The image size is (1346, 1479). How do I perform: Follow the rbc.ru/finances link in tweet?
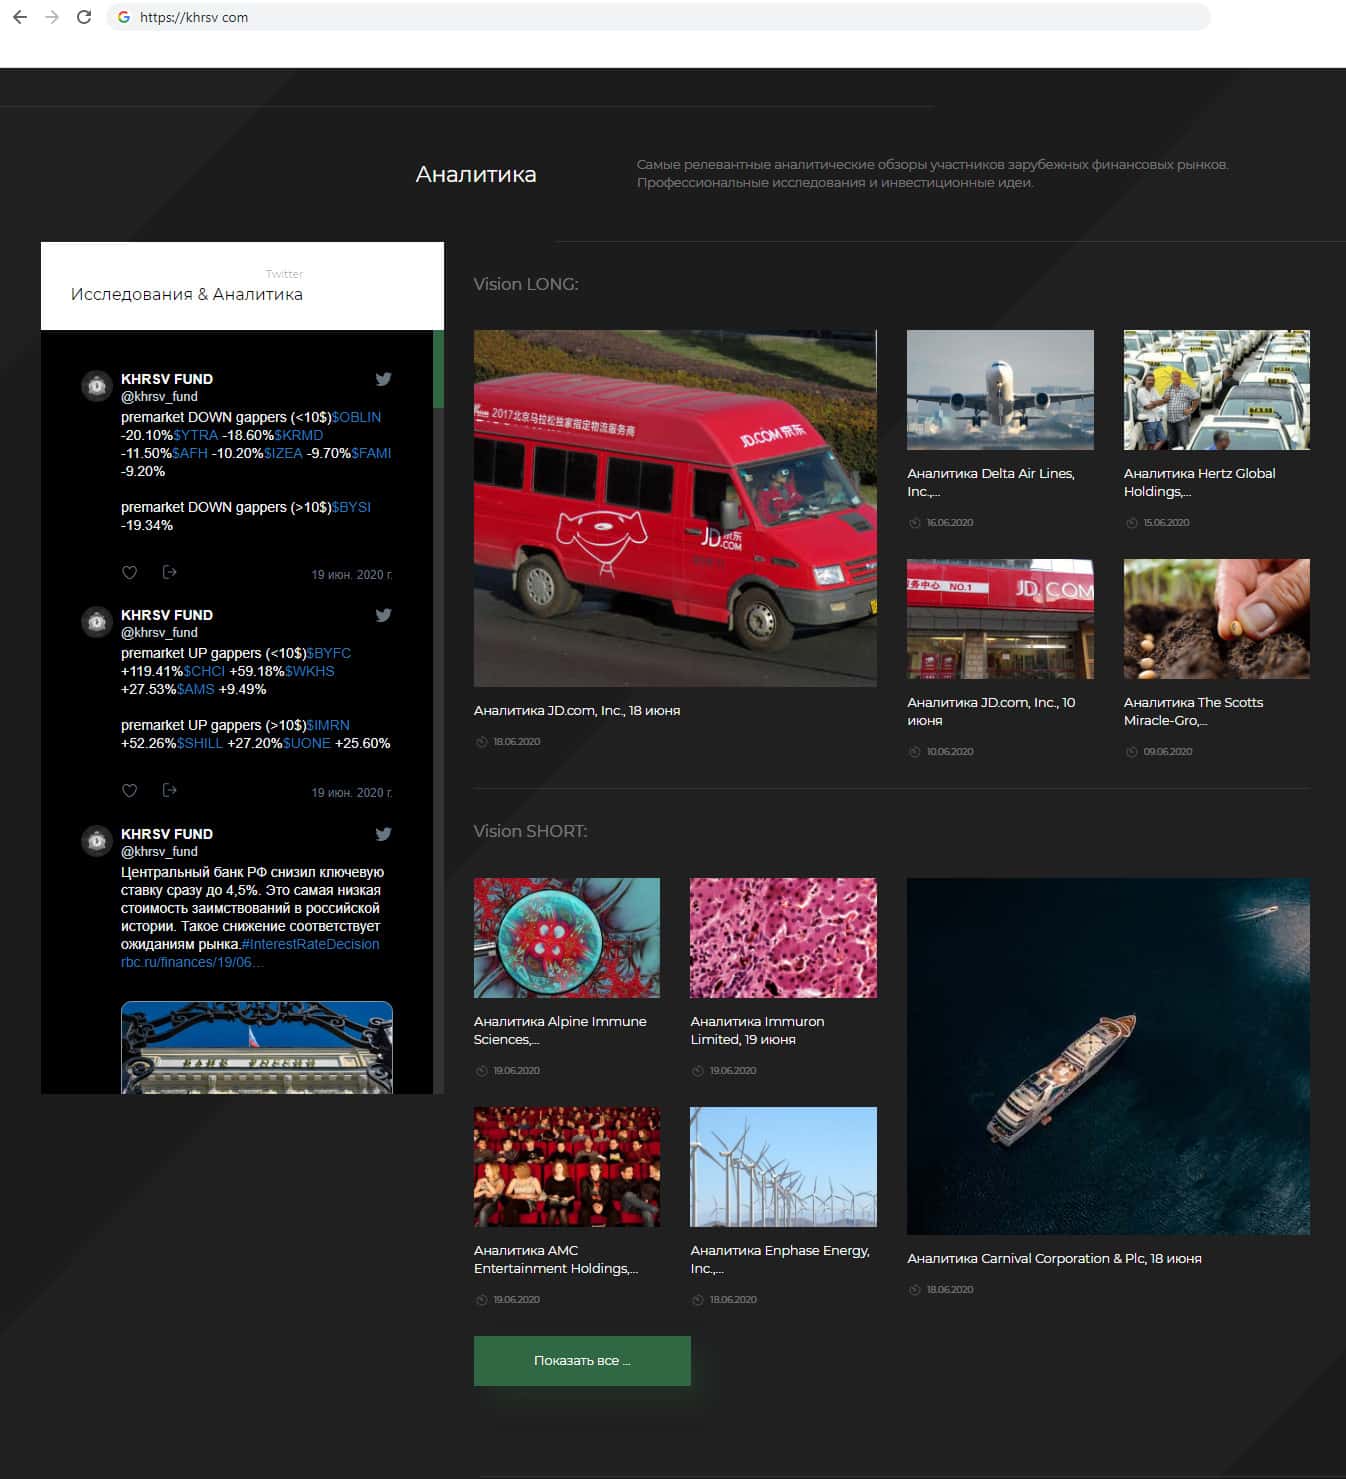(192, 962)
